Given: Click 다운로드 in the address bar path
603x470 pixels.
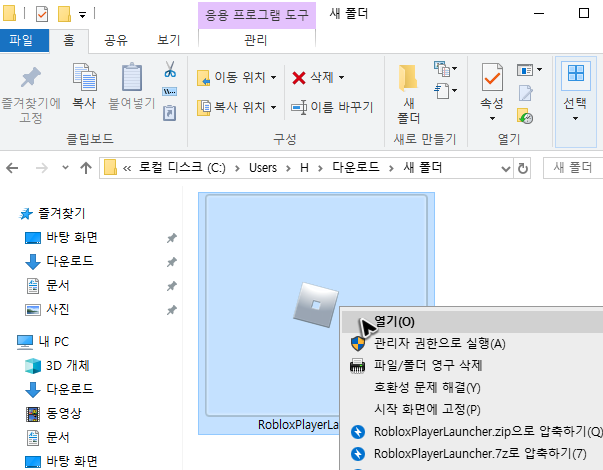Looking at the screenshot, I should [x=356, y=167].
